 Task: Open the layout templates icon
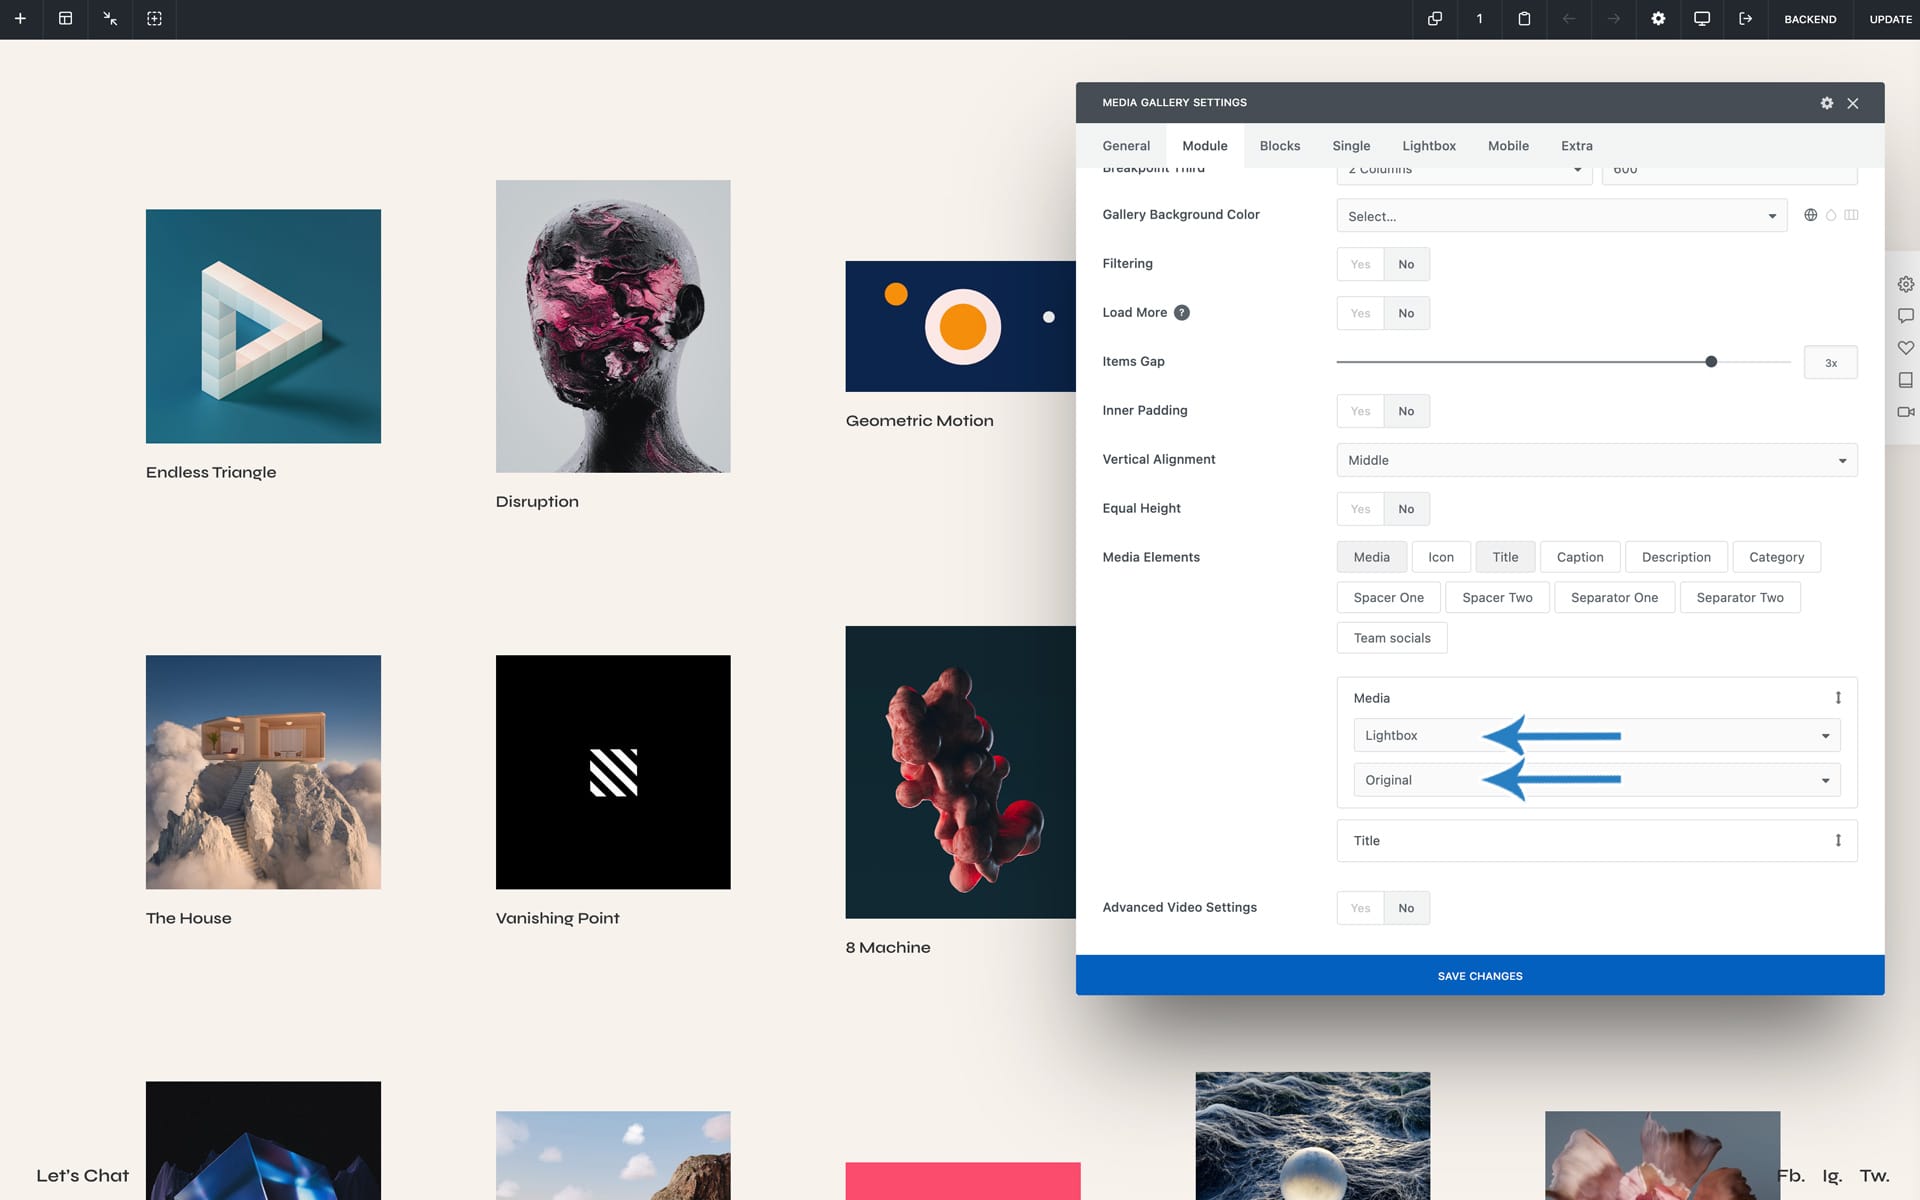tap(65, 19)
